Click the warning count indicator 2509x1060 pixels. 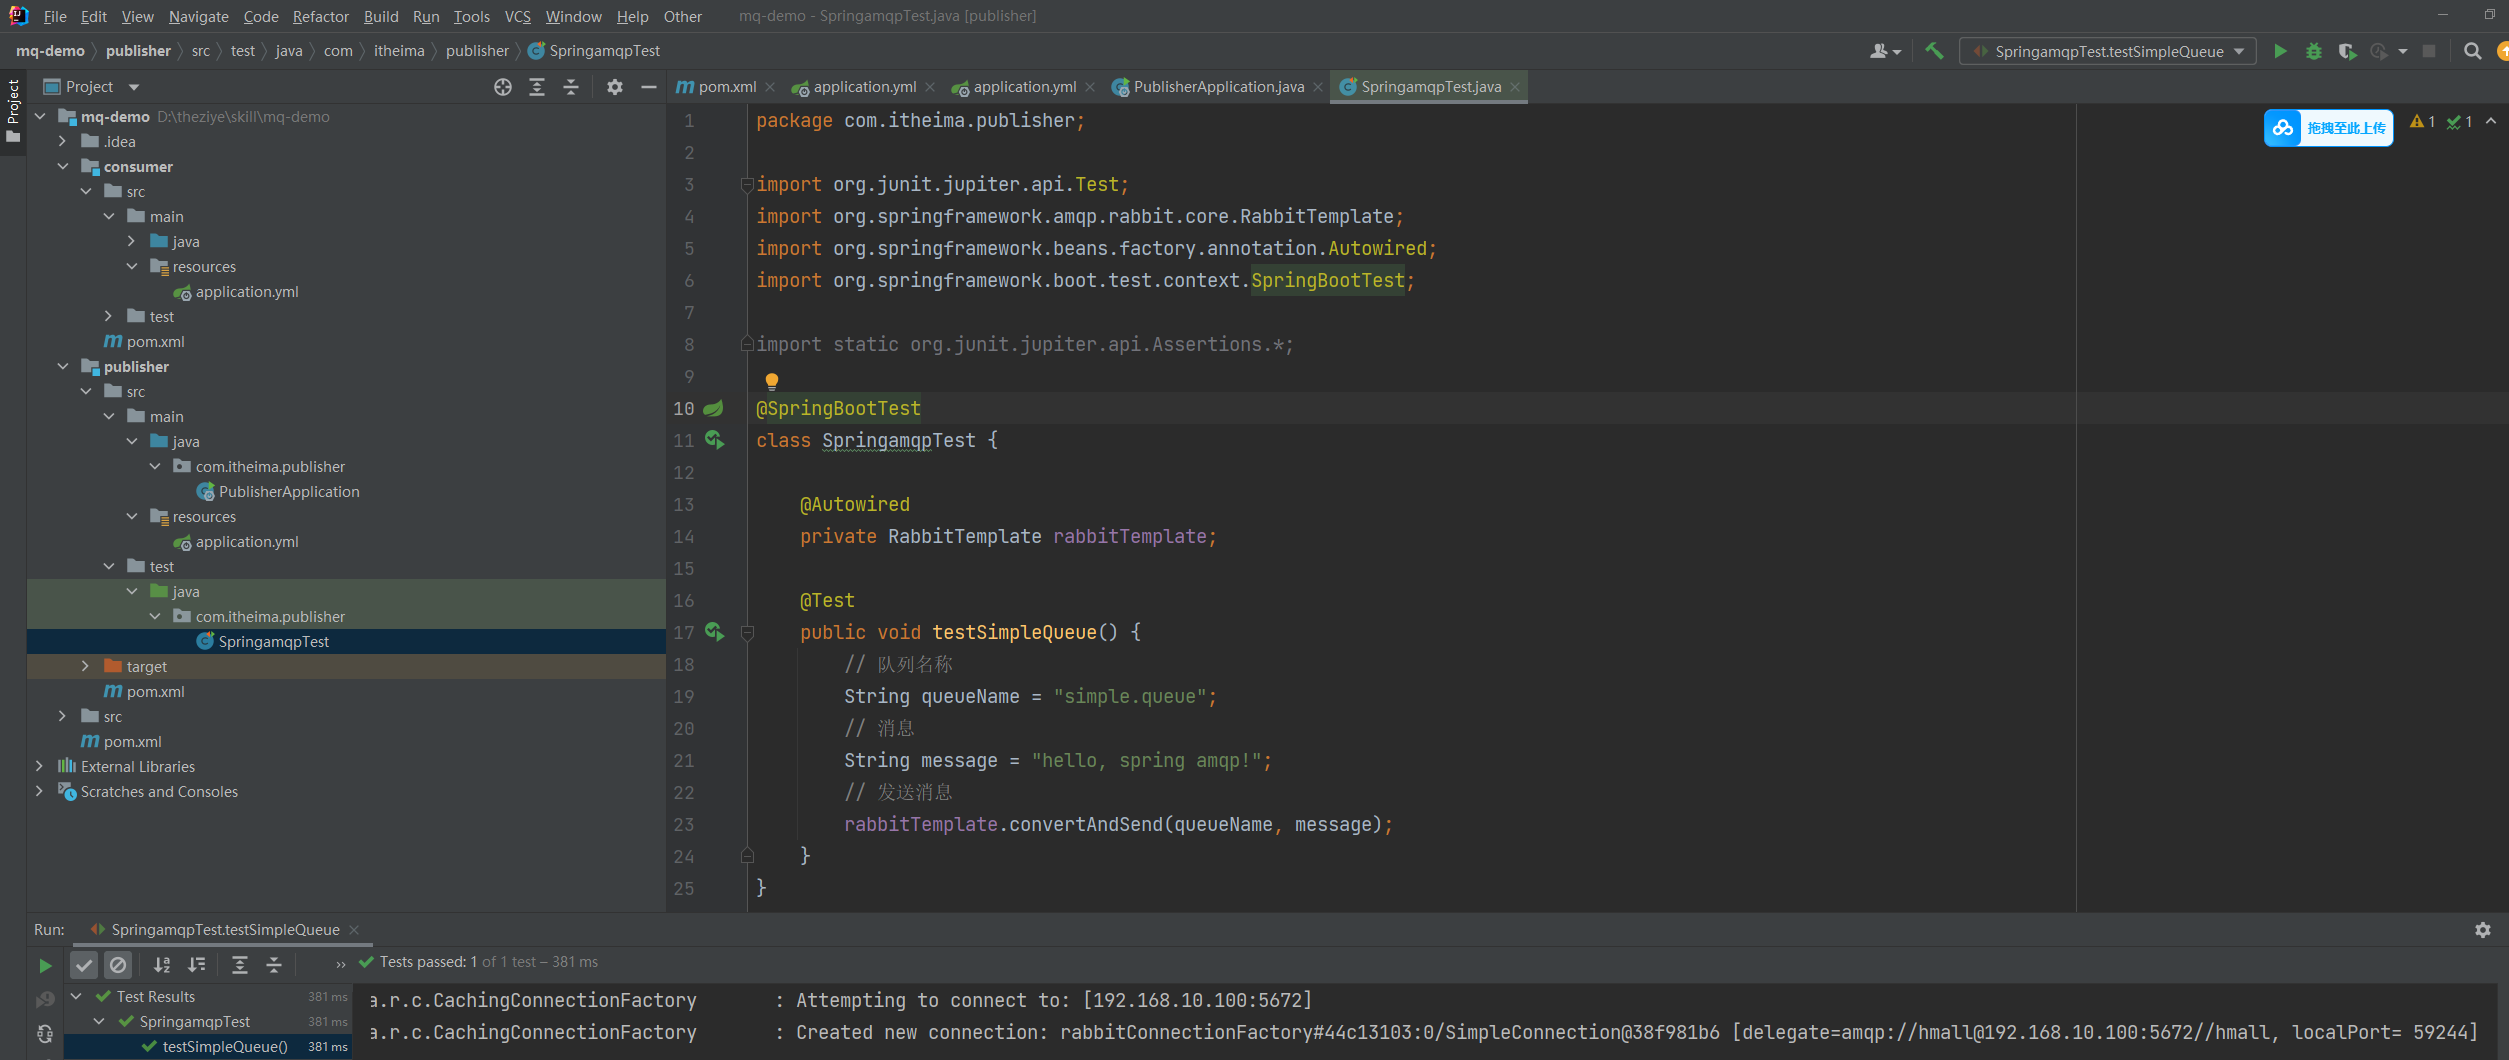click(2423, 122)
